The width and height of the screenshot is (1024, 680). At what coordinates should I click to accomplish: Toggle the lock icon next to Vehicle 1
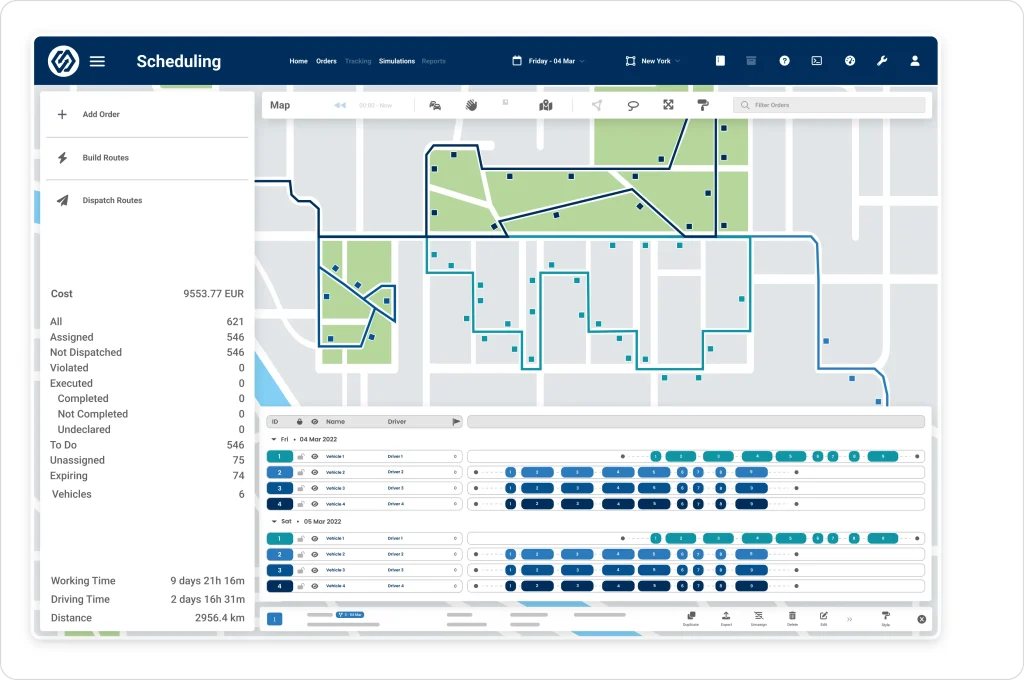tap(302, 456)
